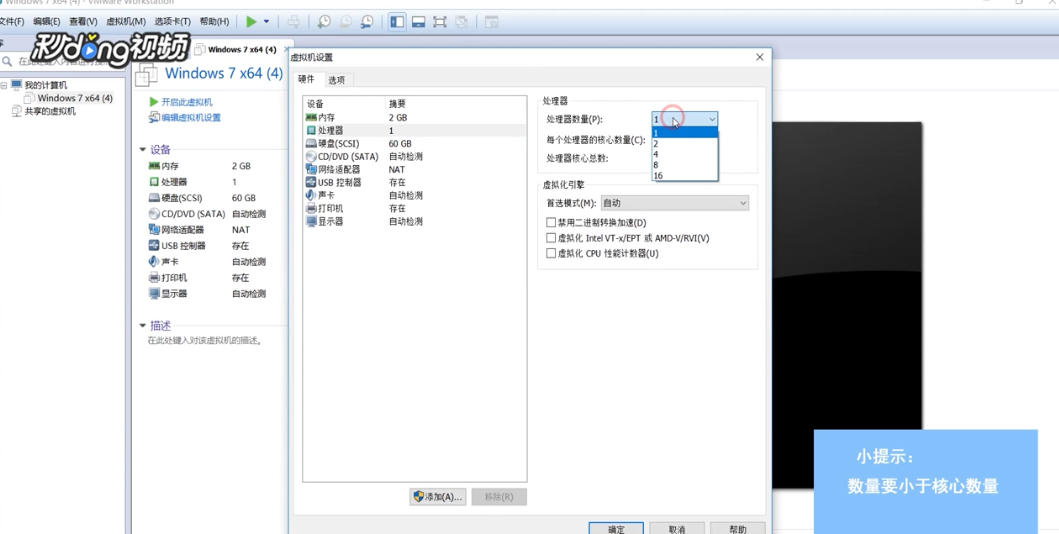The height and width of the screenshot is (534, 1059).
Task: Select 硬盘(SCSI) row icon in settings dialog
Action: coord(311,144)
